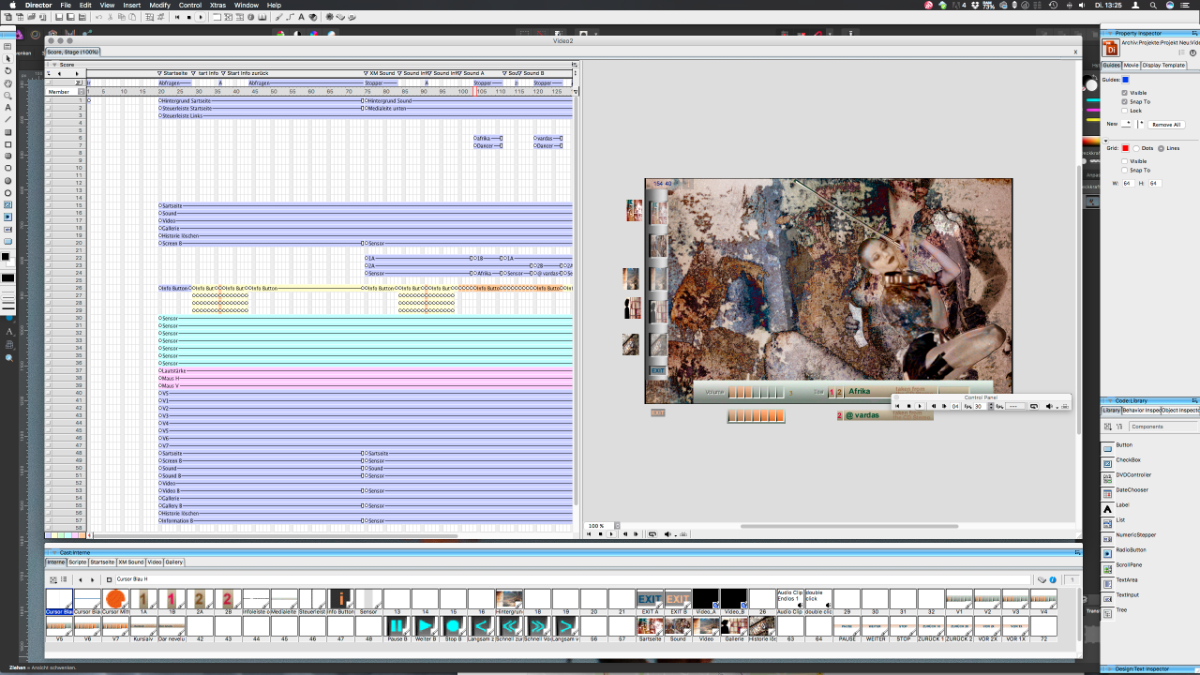Image resolution: width=1200 pixels, height=675 pixels.
Task: Choose the ScrollPane component icon
Action: pos(1107,567)
